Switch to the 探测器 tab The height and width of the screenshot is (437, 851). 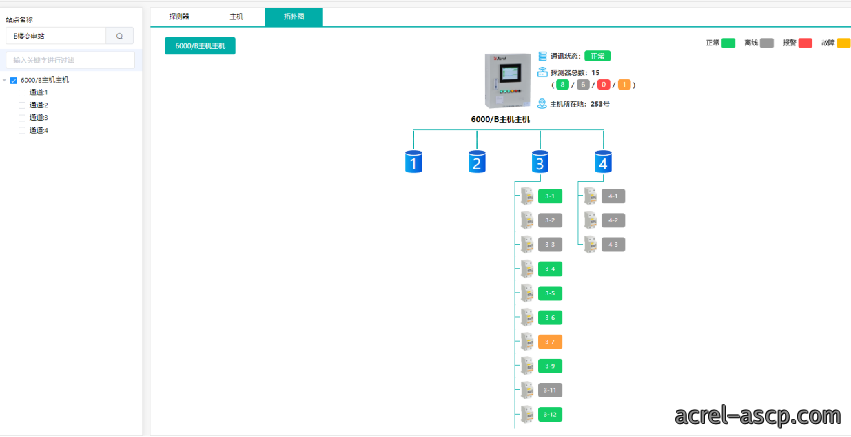[179, 17]
